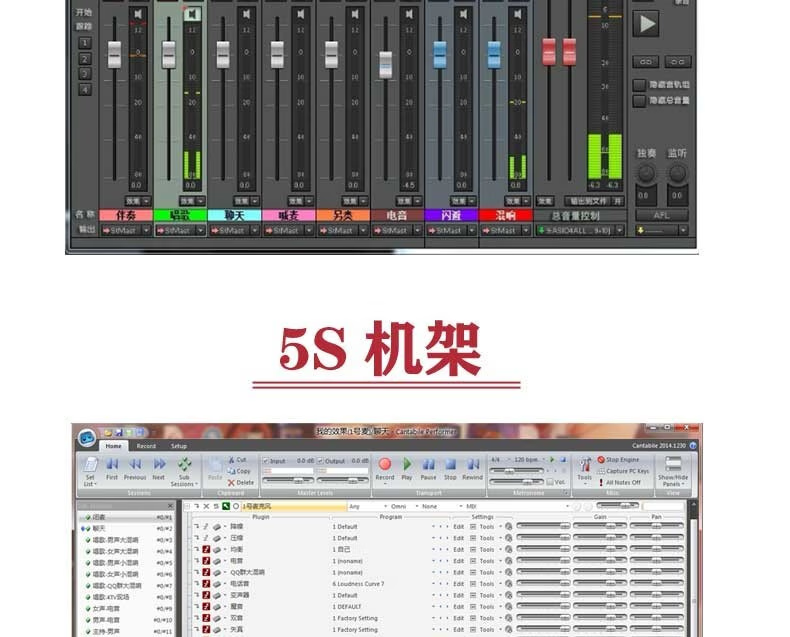Toggle bypass for the 降噪 plugin
The width and height of the screenshot is (790, 637).
(207, 525)
